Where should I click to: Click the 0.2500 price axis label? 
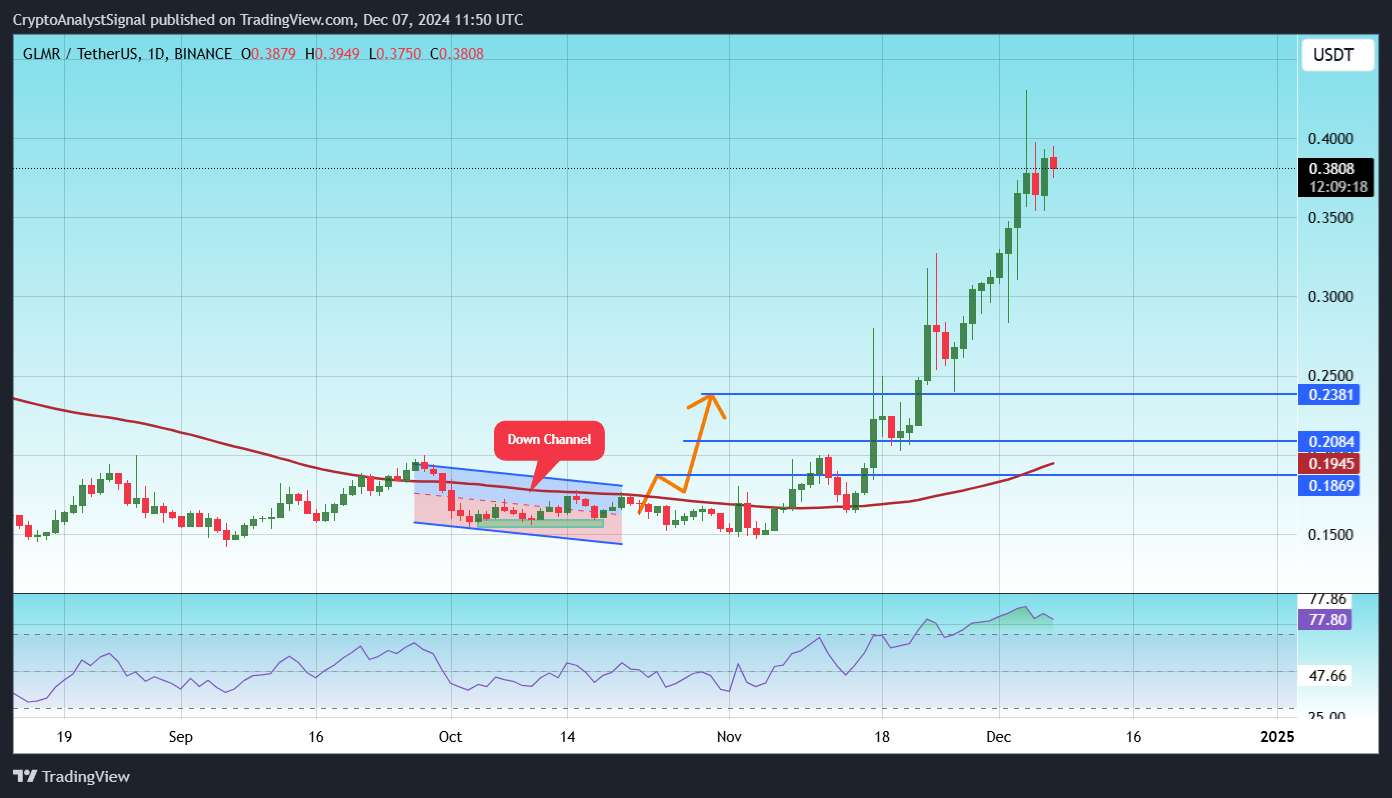click(x=1331, y=376)
